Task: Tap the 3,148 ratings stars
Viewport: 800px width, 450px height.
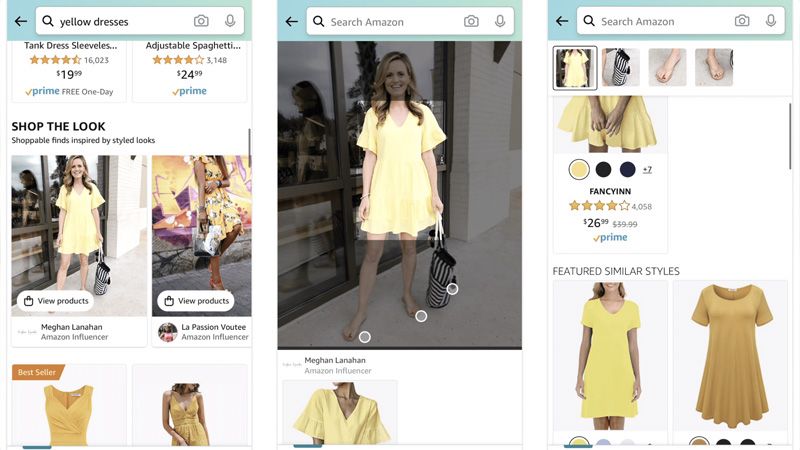Action: (x=178, y=60)
